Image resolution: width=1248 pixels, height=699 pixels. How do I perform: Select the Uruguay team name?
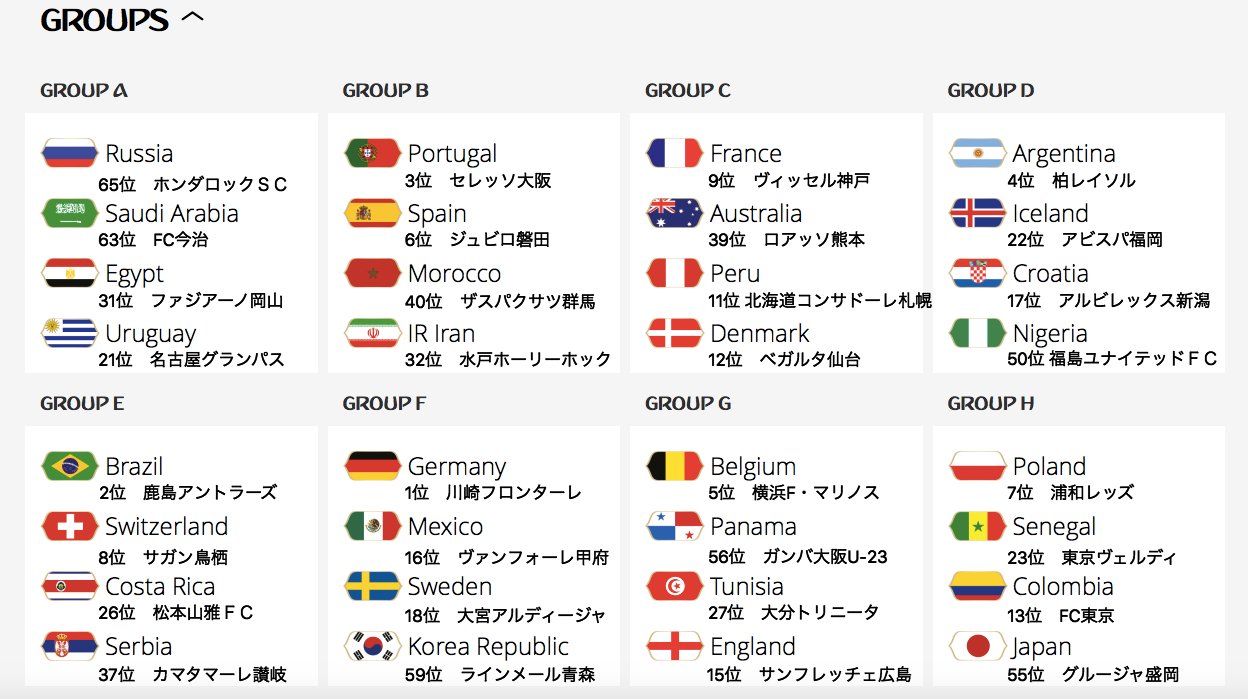[x=151, y=333]
